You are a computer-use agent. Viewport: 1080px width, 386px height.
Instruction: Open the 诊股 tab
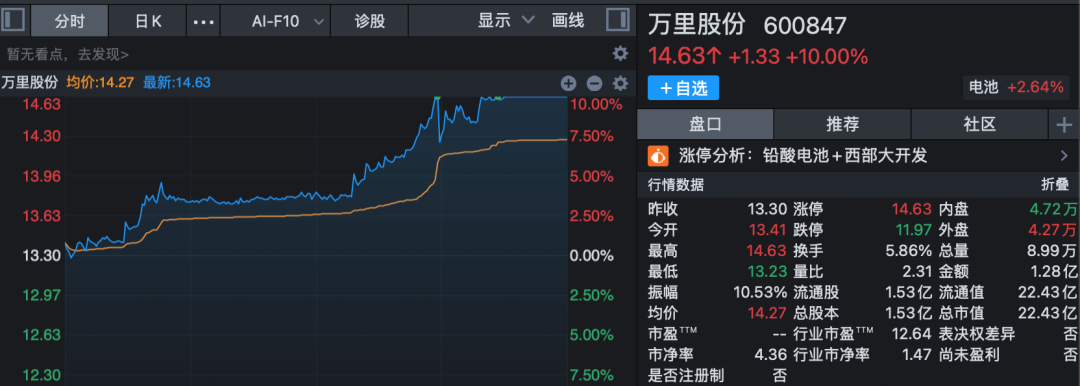point(370,21)
